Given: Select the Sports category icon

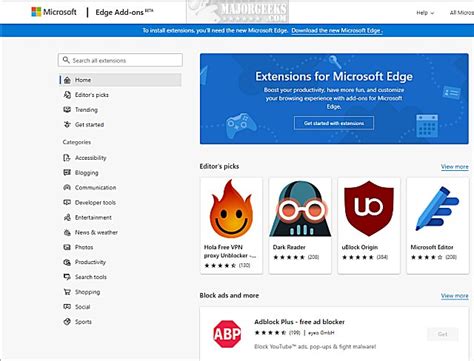Looking at the screenshot, I should 67,322.
